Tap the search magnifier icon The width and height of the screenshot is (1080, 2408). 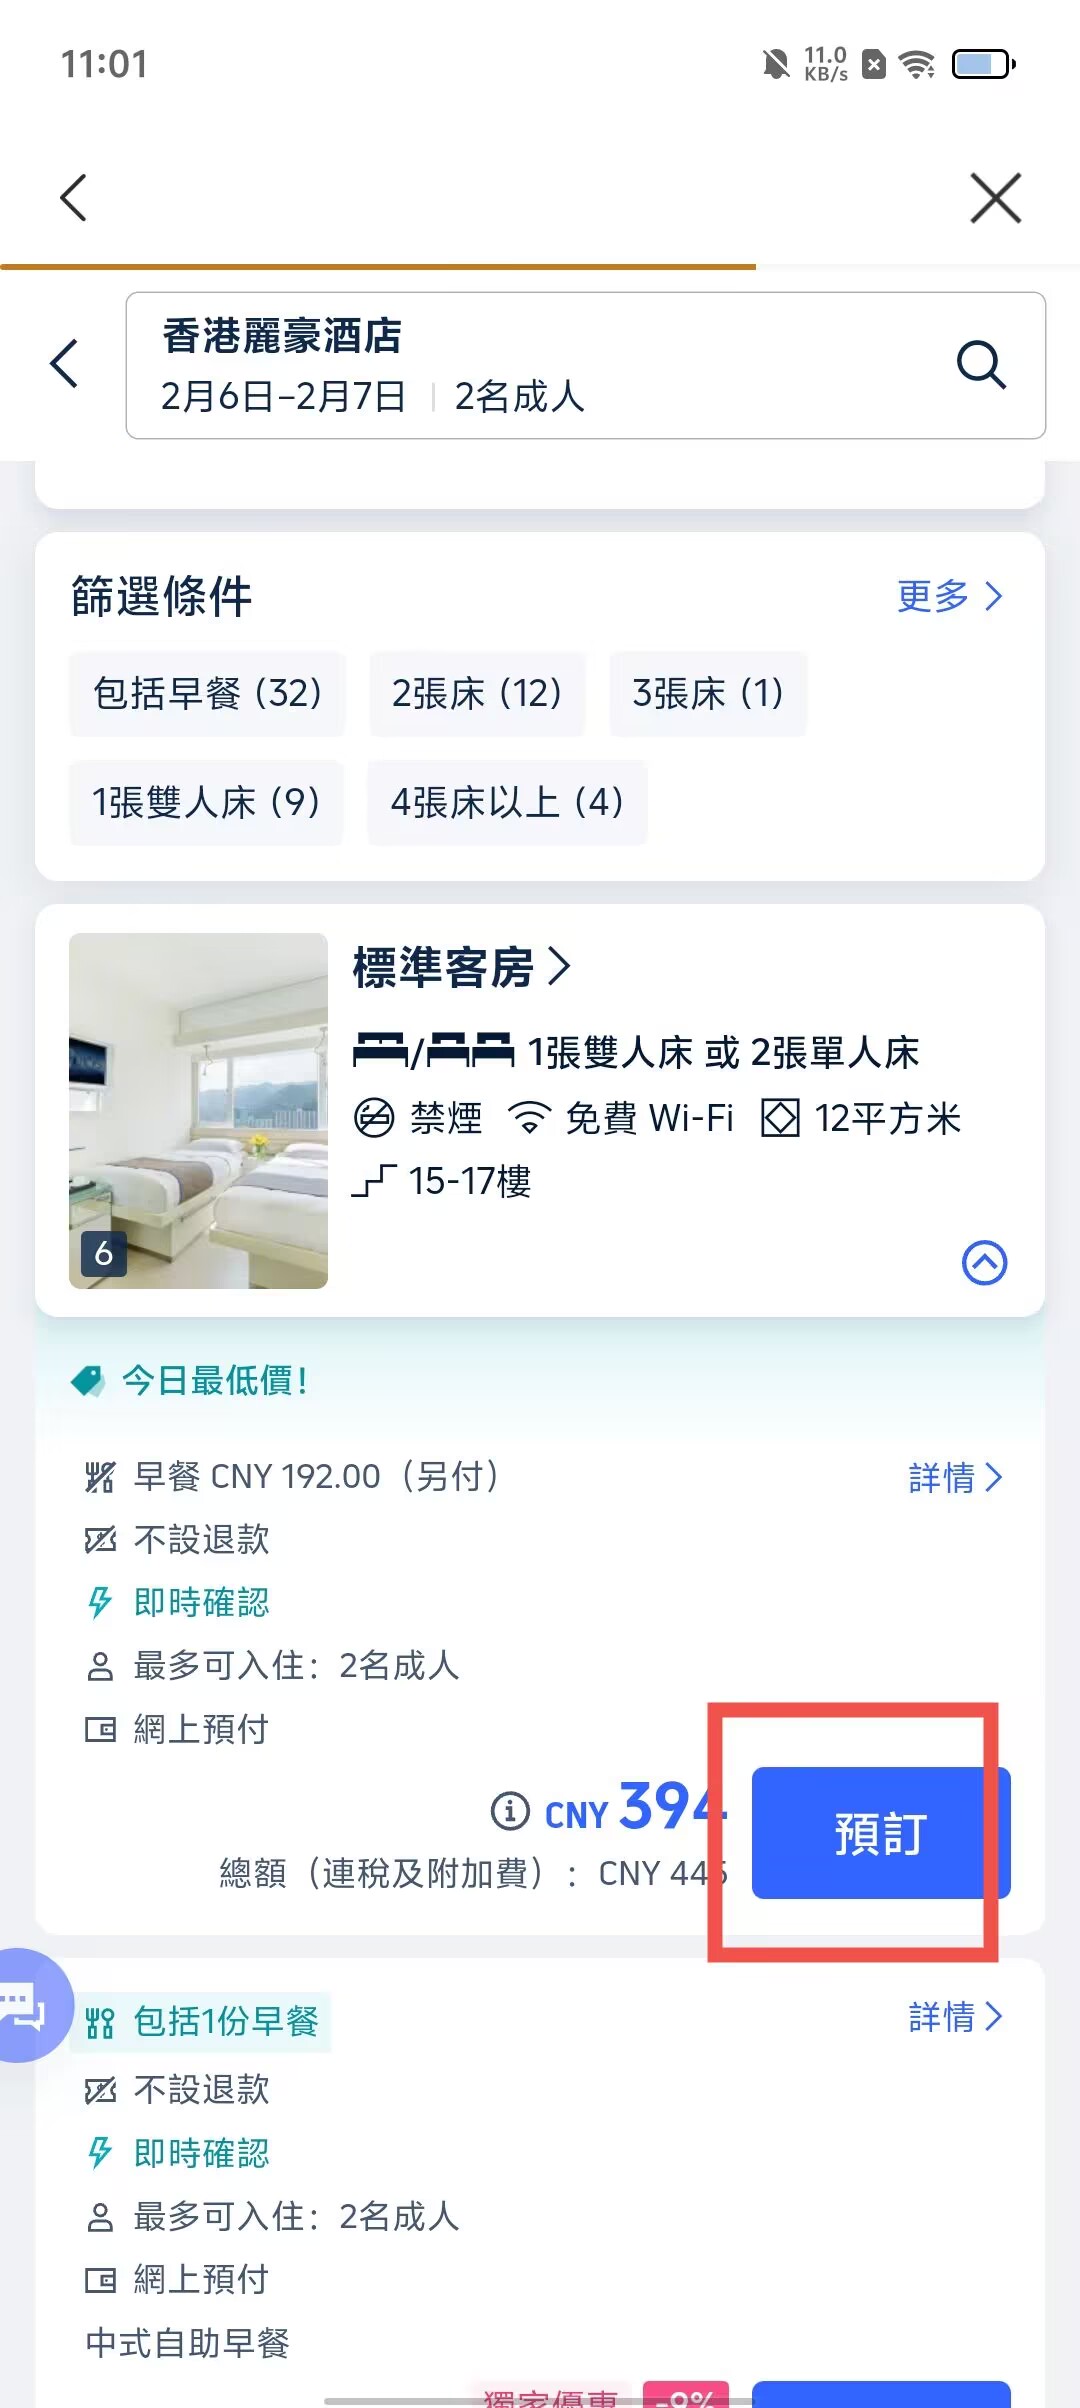980,364
